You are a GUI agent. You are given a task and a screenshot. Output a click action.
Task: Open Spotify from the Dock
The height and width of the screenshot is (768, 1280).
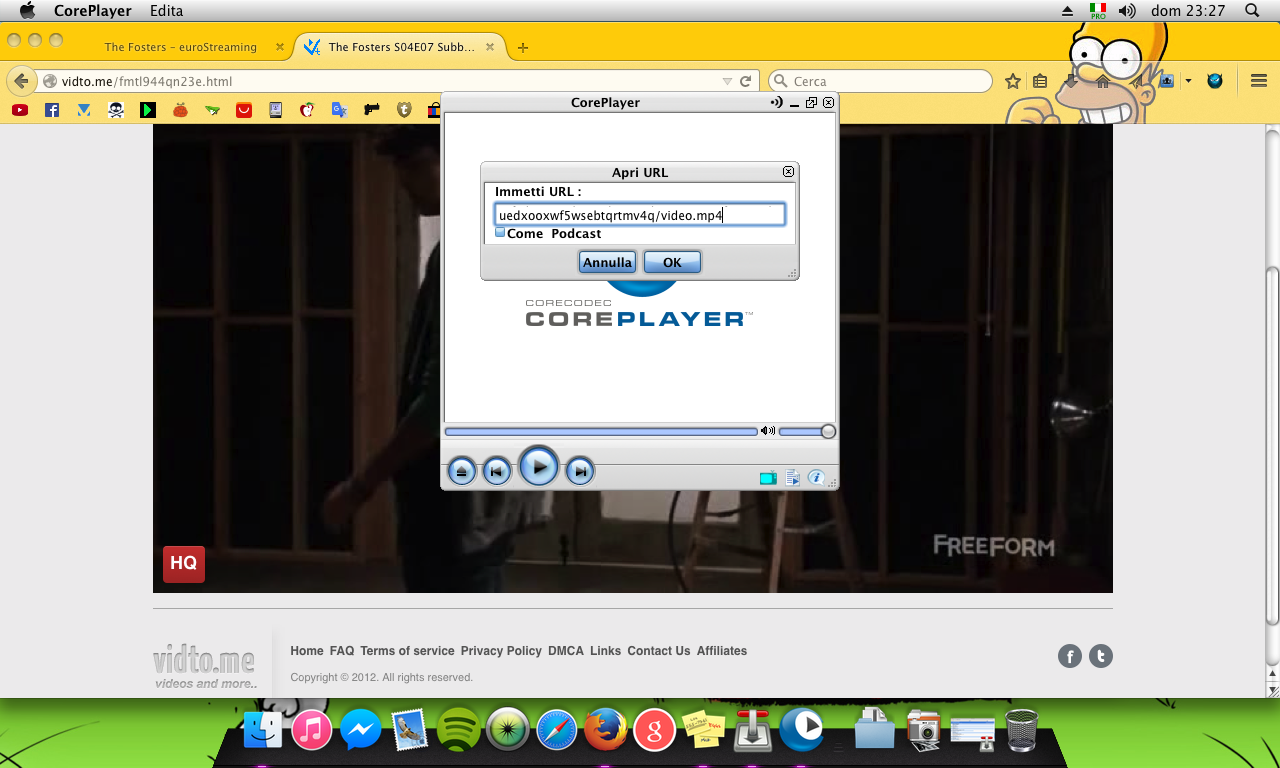pos(459,730)
